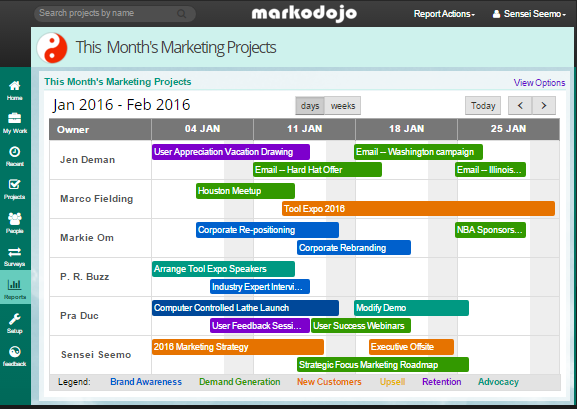This screenshot has width=577, height=409.
Task: Open Modify Demo project bar
Action: (411, 308)
